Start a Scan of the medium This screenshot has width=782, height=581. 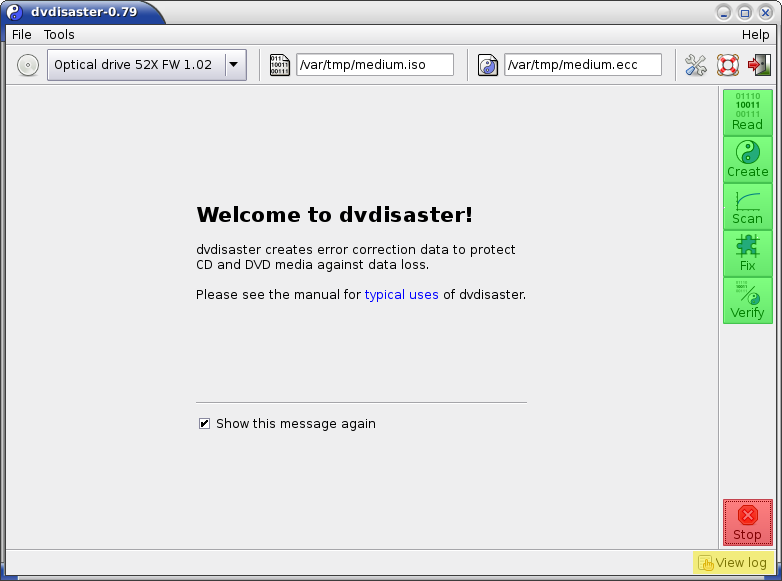pos(747,206)
